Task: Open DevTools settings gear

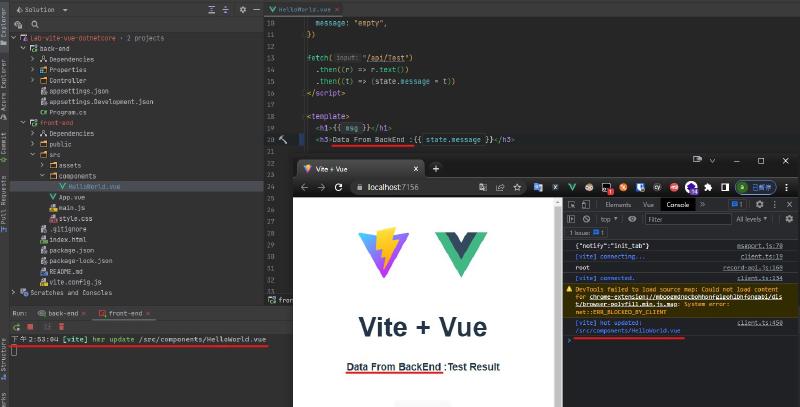Action: (761, 204)
